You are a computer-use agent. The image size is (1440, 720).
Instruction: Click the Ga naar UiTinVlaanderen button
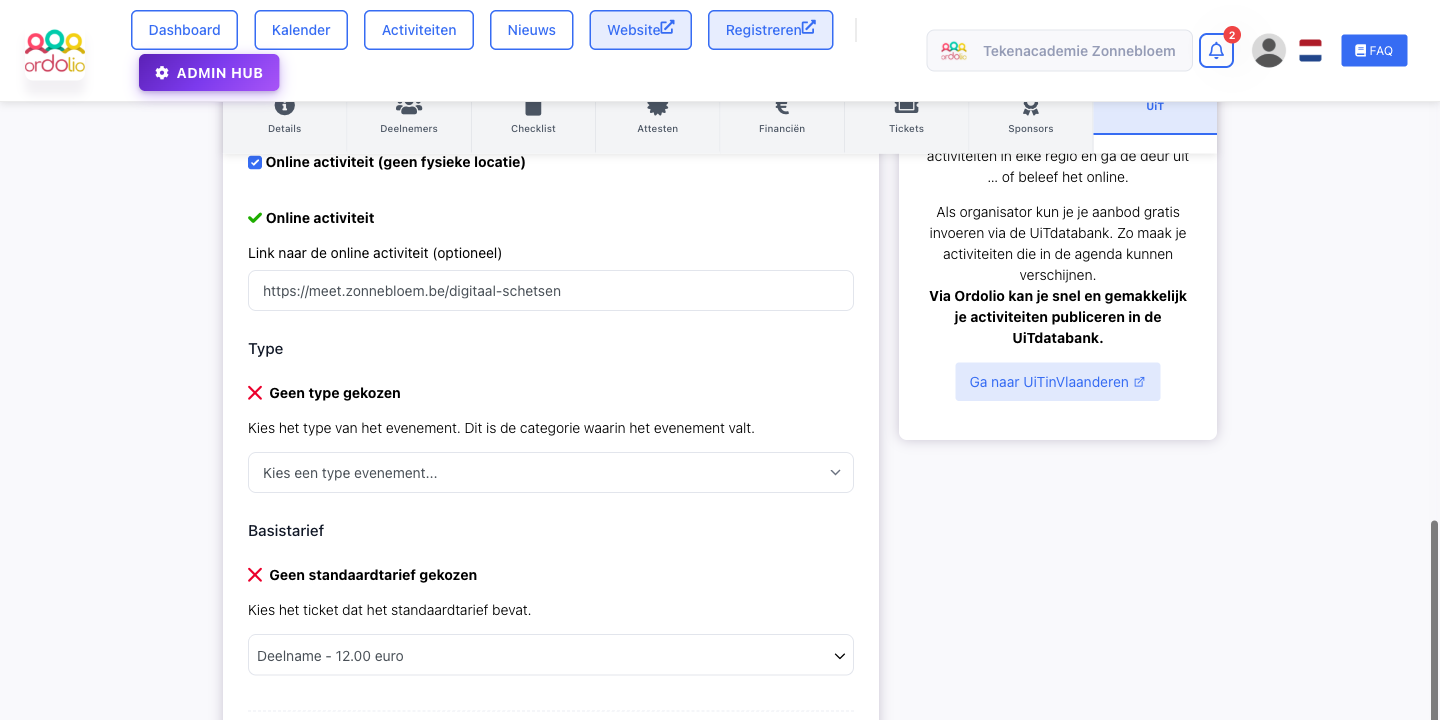pos(1058,382)
